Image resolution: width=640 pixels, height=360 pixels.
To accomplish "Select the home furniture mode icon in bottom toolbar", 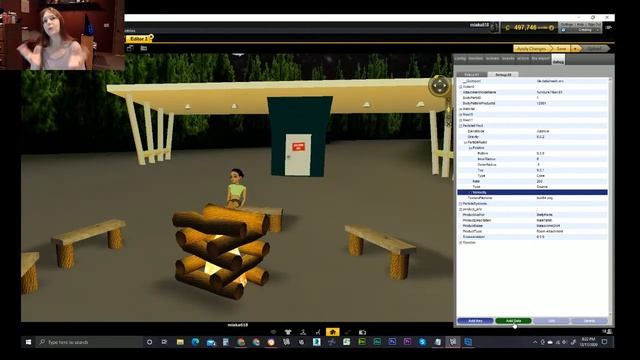I will click(332, 332).
